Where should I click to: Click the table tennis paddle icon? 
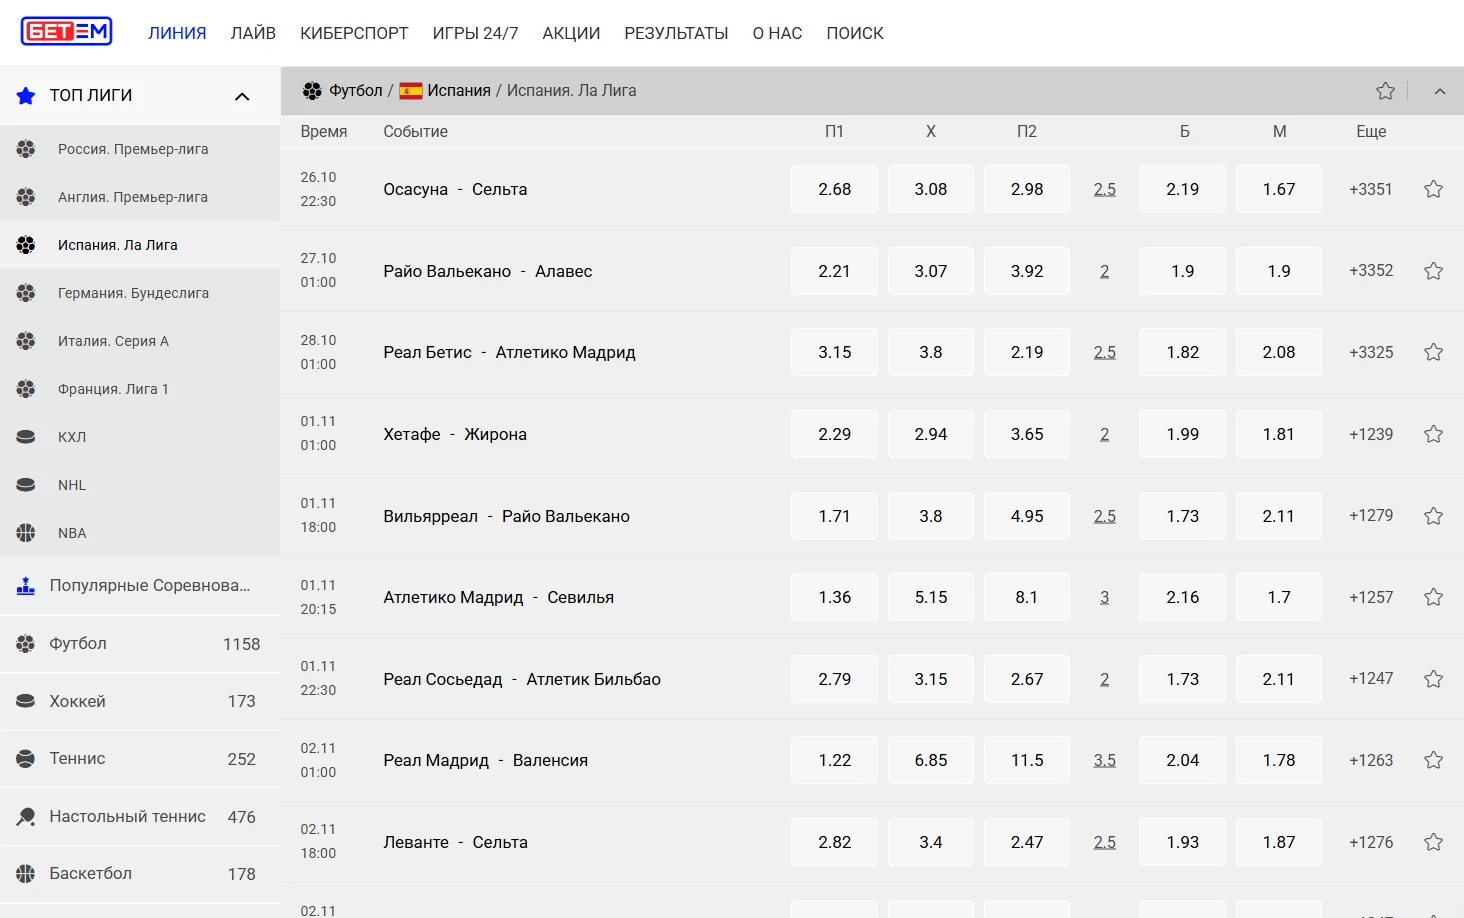point(26,817)
